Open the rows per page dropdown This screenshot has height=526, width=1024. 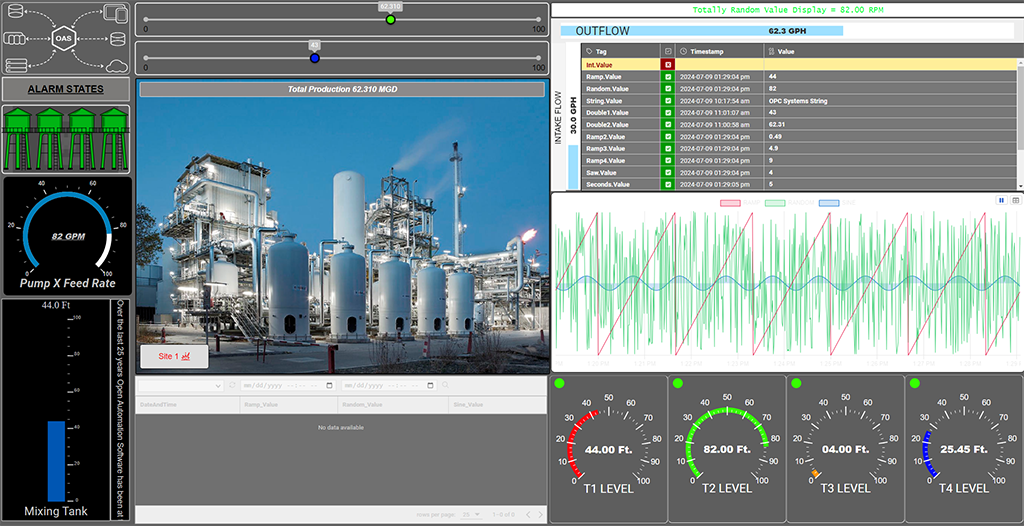point(470,514)
